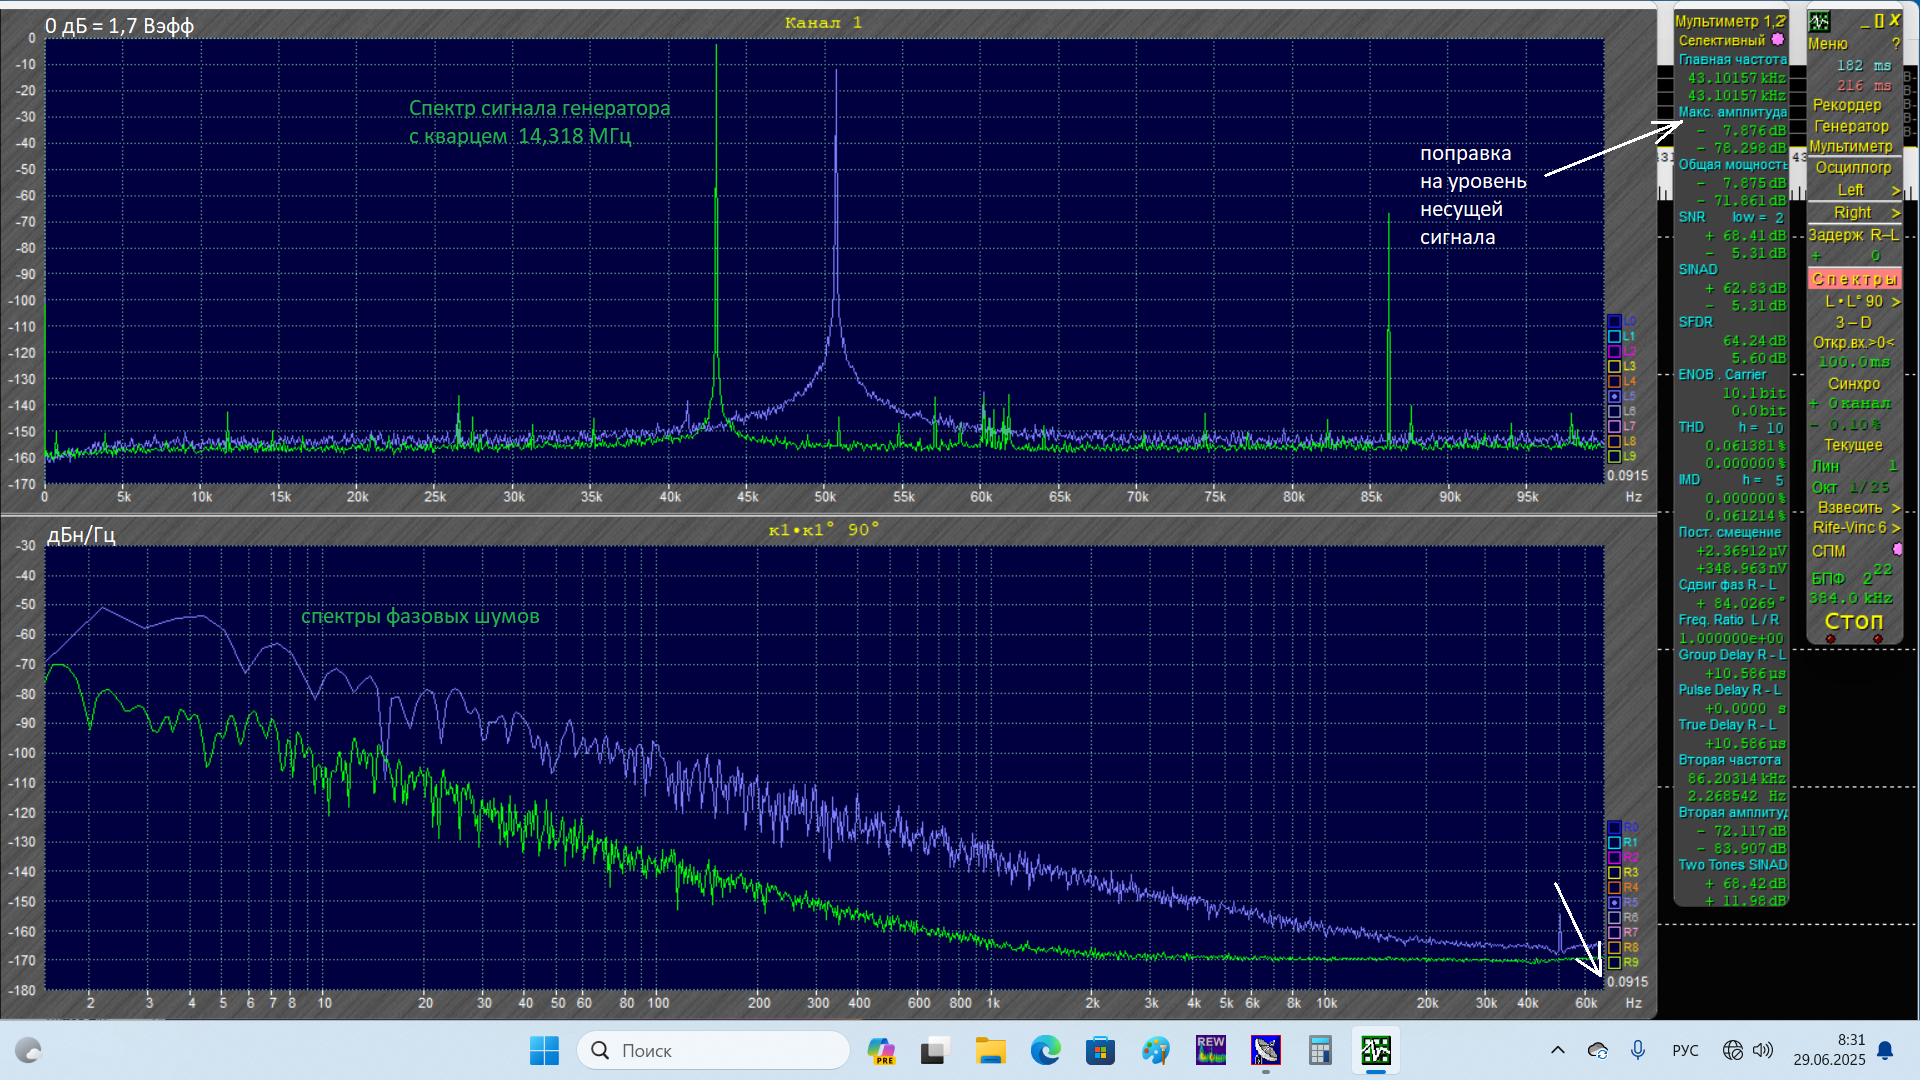Launch Microsoft Edge from taskbar
Viewport: 1920px width, 1080px height.
click(1046, 1050)
